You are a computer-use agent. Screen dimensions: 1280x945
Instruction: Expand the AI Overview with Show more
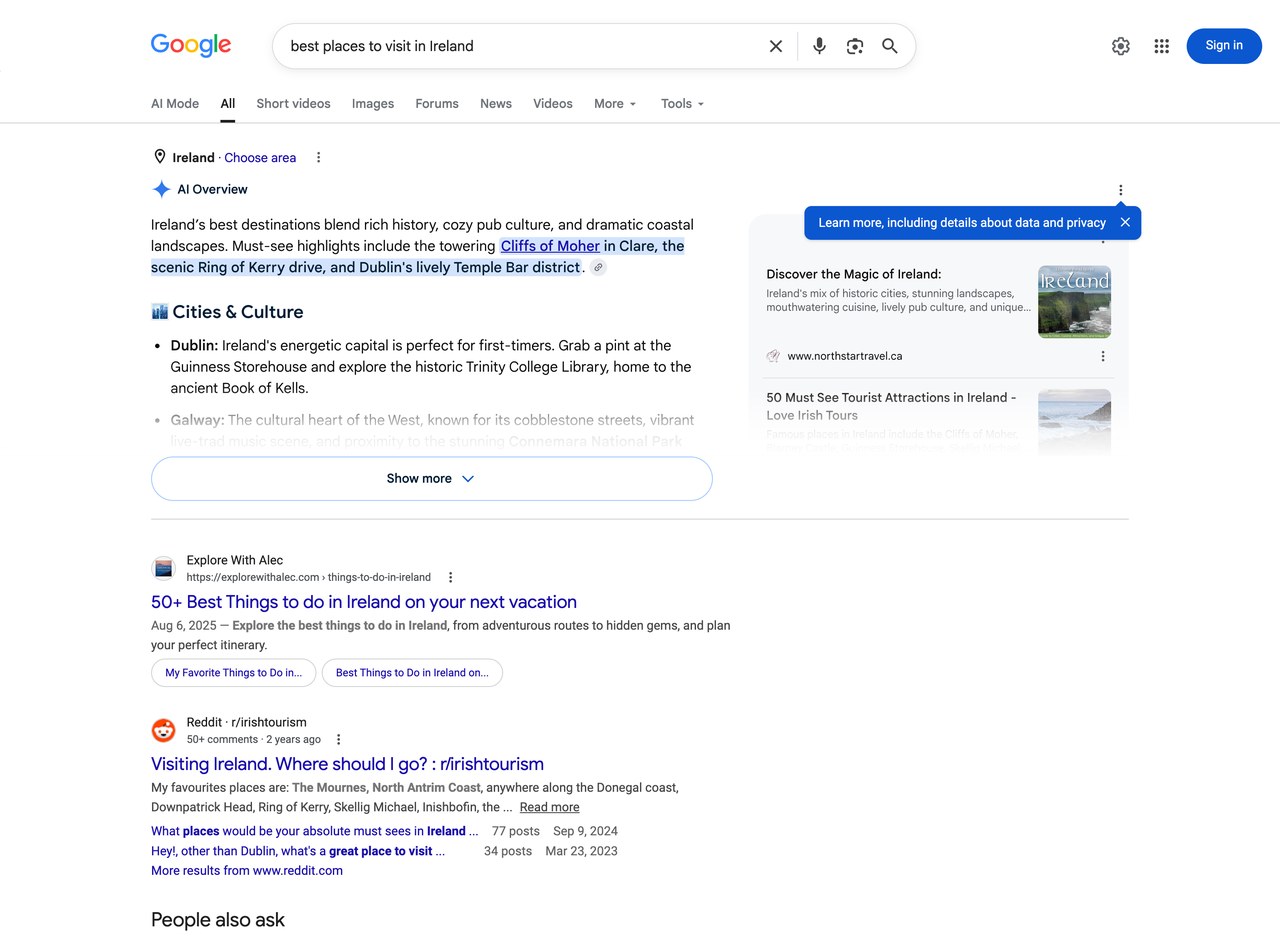click(431, 478)
